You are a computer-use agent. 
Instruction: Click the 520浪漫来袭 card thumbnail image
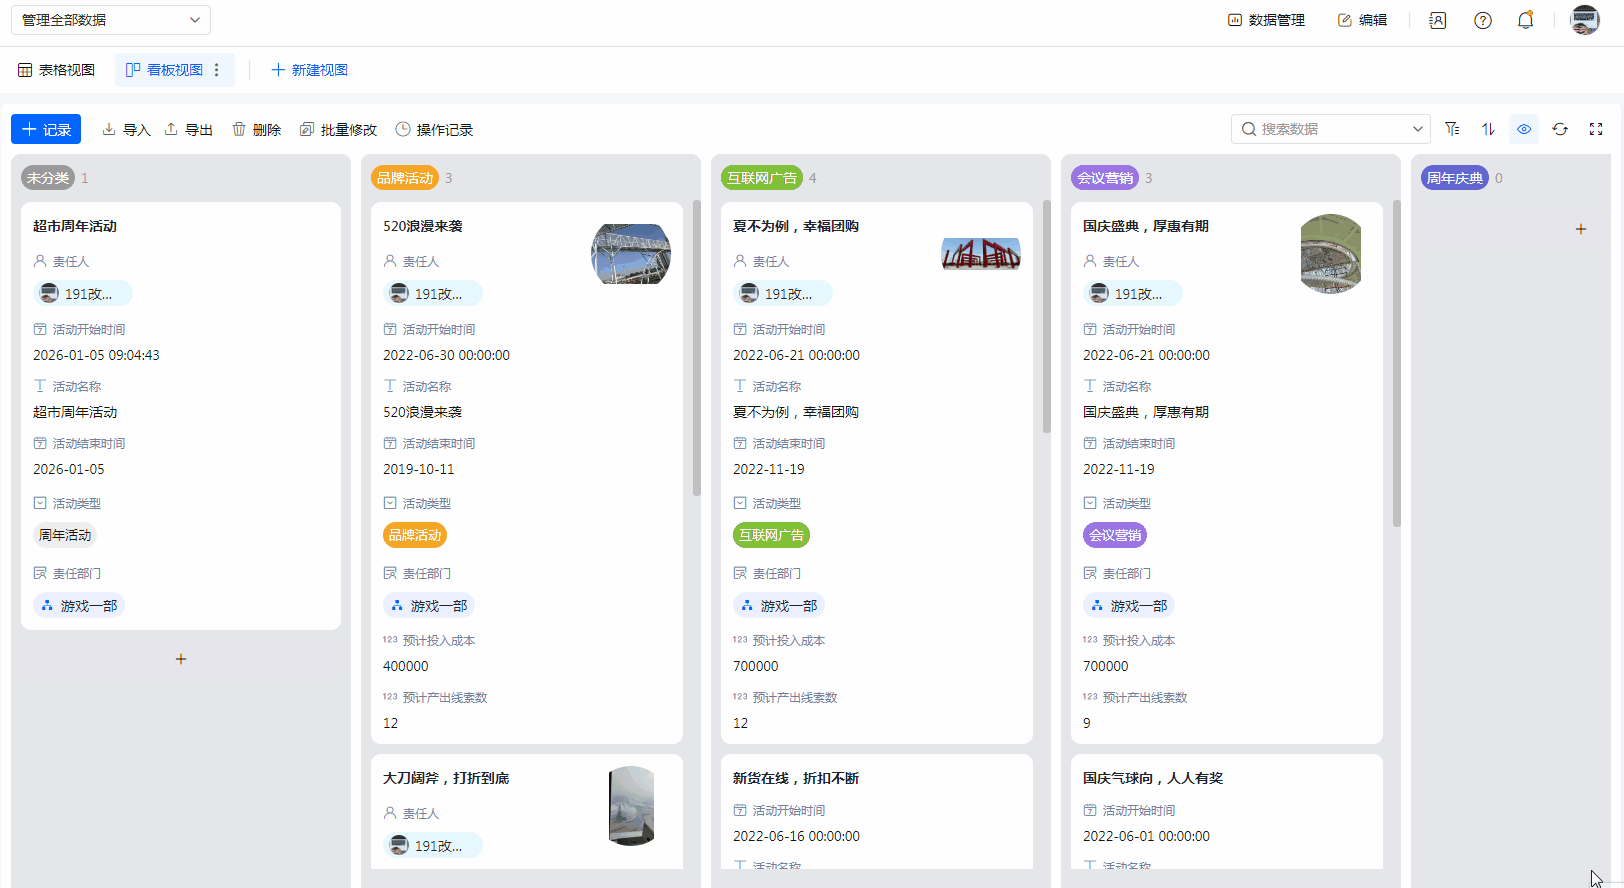pos(630,254)
